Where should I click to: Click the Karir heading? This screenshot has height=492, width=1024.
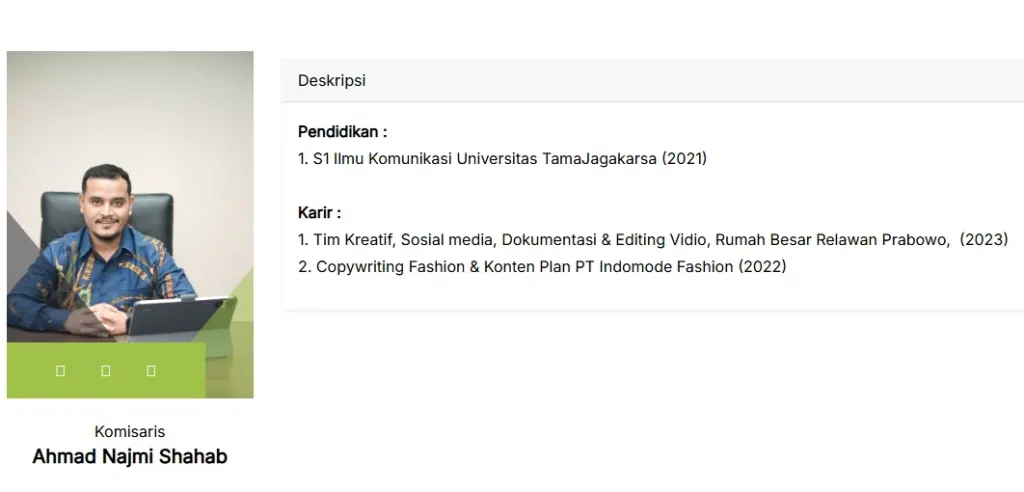click(320, 213)
